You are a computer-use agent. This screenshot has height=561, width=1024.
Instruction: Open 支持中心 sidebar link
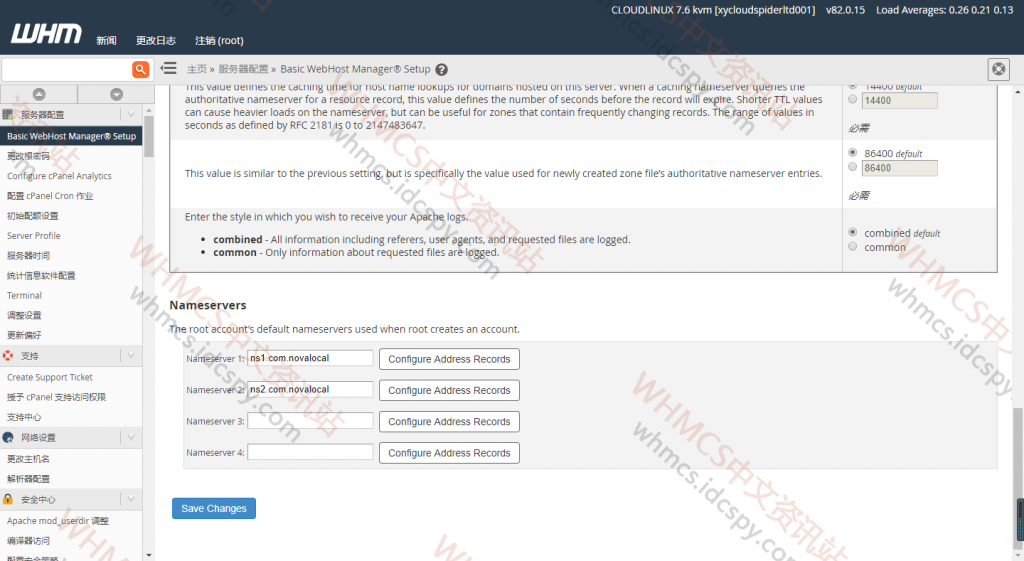[x=24, y=417]
